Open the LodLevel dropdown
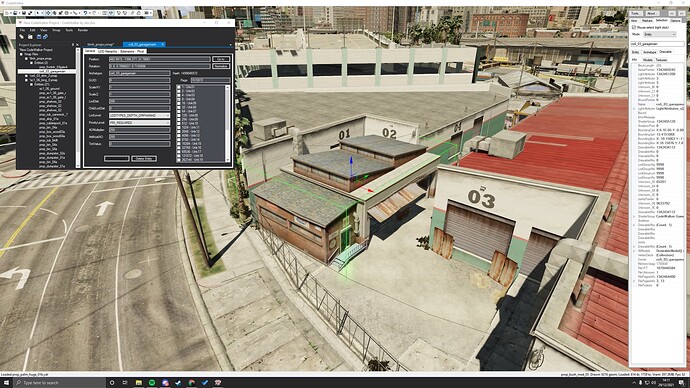The width and height of the screenshot is (690, 388). coord(139,116)
